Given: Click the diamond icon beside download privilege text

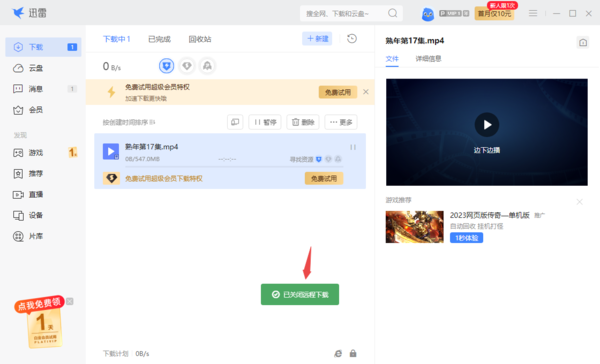Looking at the screenshot, I should pos(111,178).
